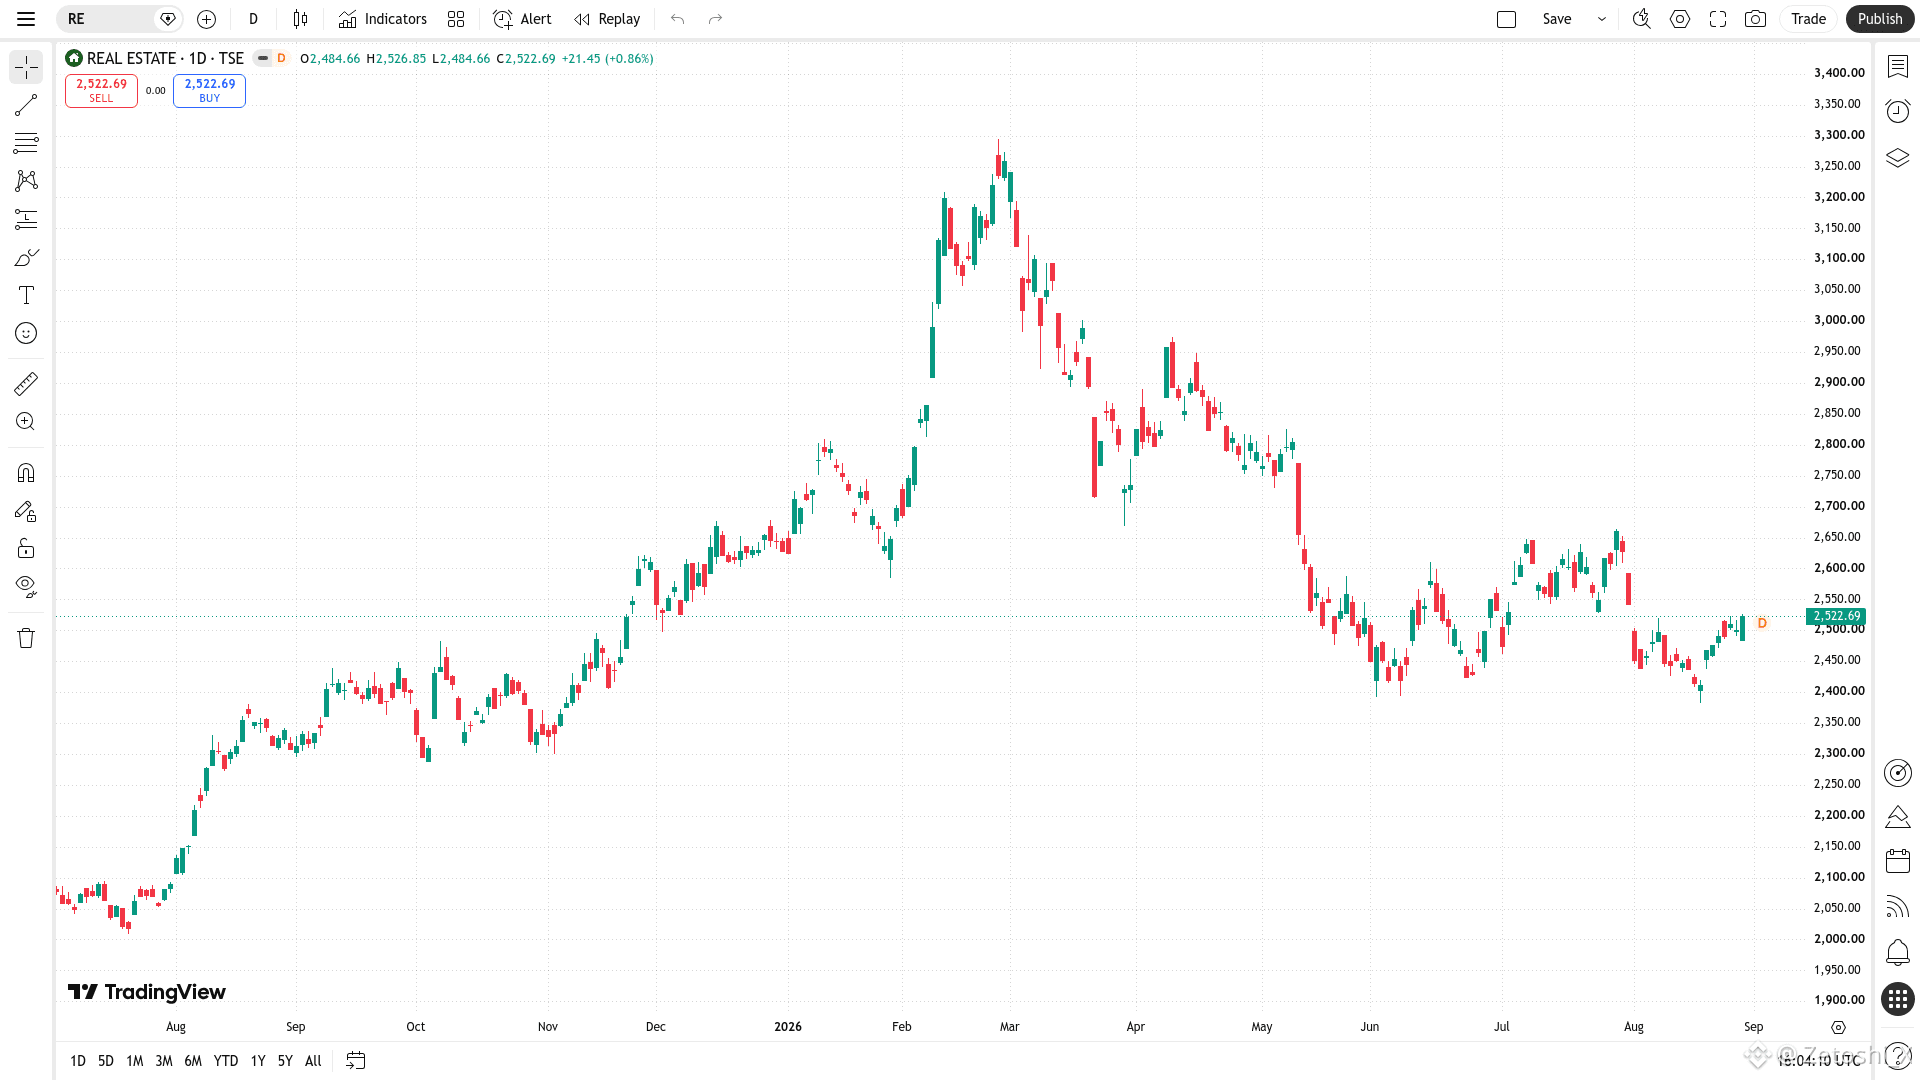Create an Alert from the toolbar
The height and width of the screenshot is (1080, 1920).
point(522,19)
